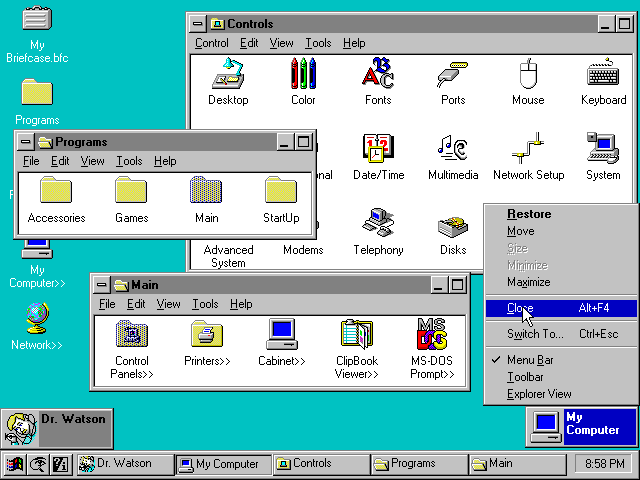Select the Network globe desktop icon
640x480 pixels.
pos(37,318)
